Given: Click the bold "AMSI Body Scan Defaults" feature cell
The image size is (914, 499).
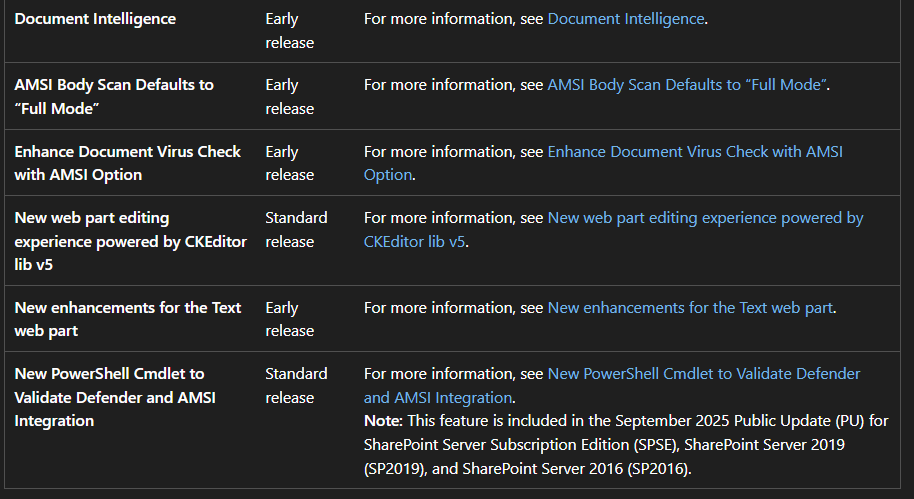Looking at the screenshot, I should 114,96.
